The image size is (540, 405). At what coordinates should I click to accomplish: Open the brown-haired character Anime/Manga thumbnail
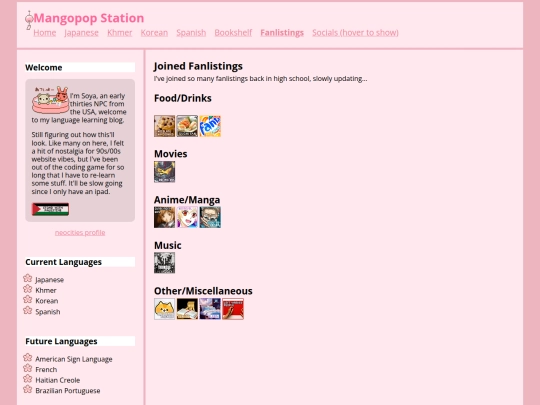click(165, 217)
